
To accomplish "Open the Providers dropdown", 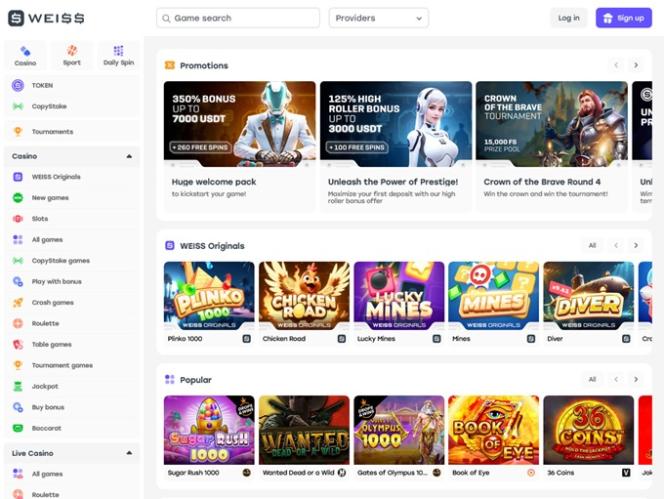I will tap(378, 18).
